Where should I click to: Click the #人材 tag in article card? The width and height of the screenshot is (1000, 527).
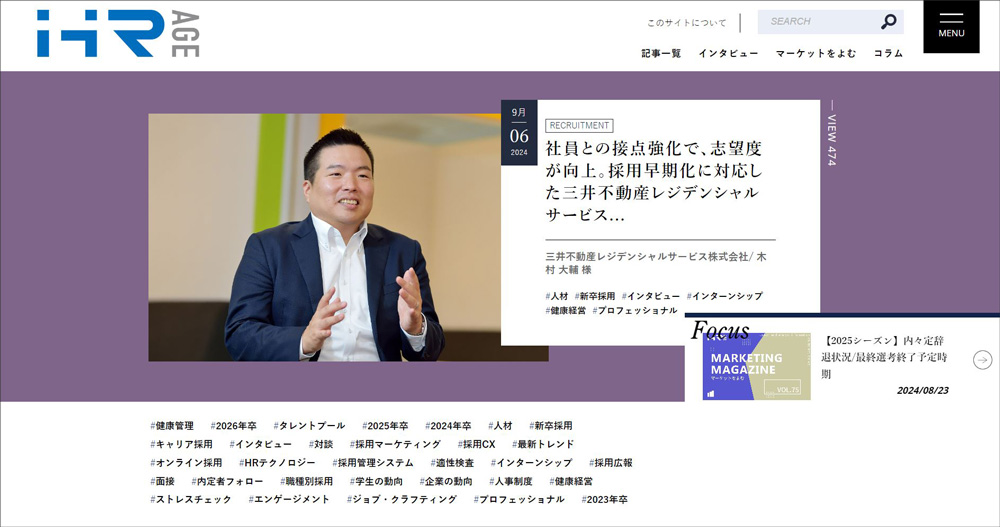(x=557, y=296)
